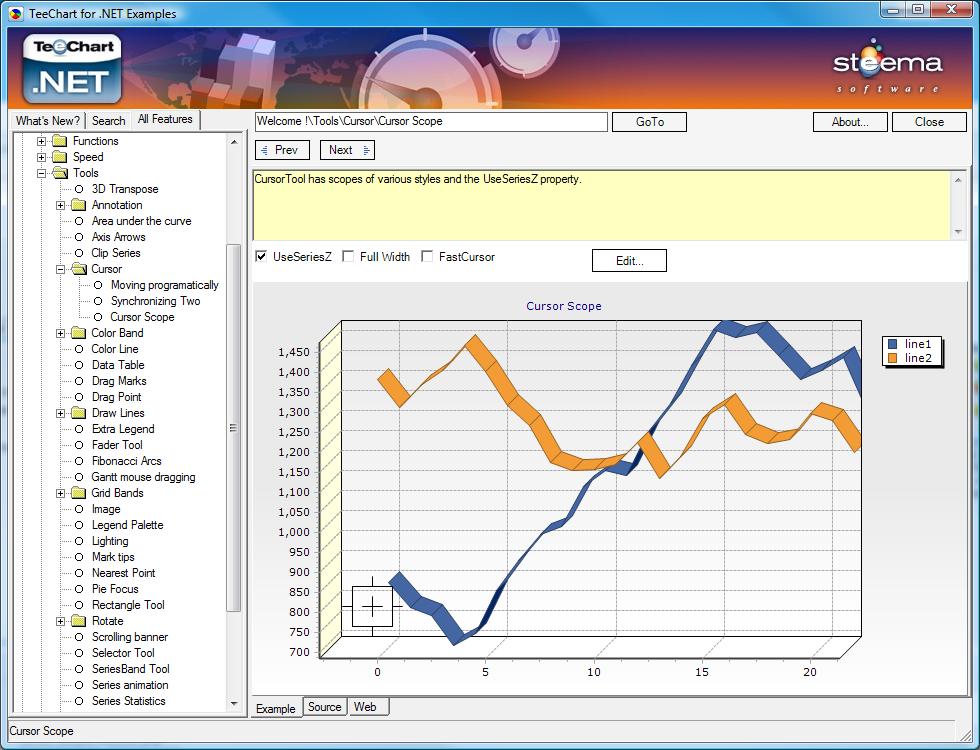
Task: Go to previous example with Prev
Action: click(282, 150)
